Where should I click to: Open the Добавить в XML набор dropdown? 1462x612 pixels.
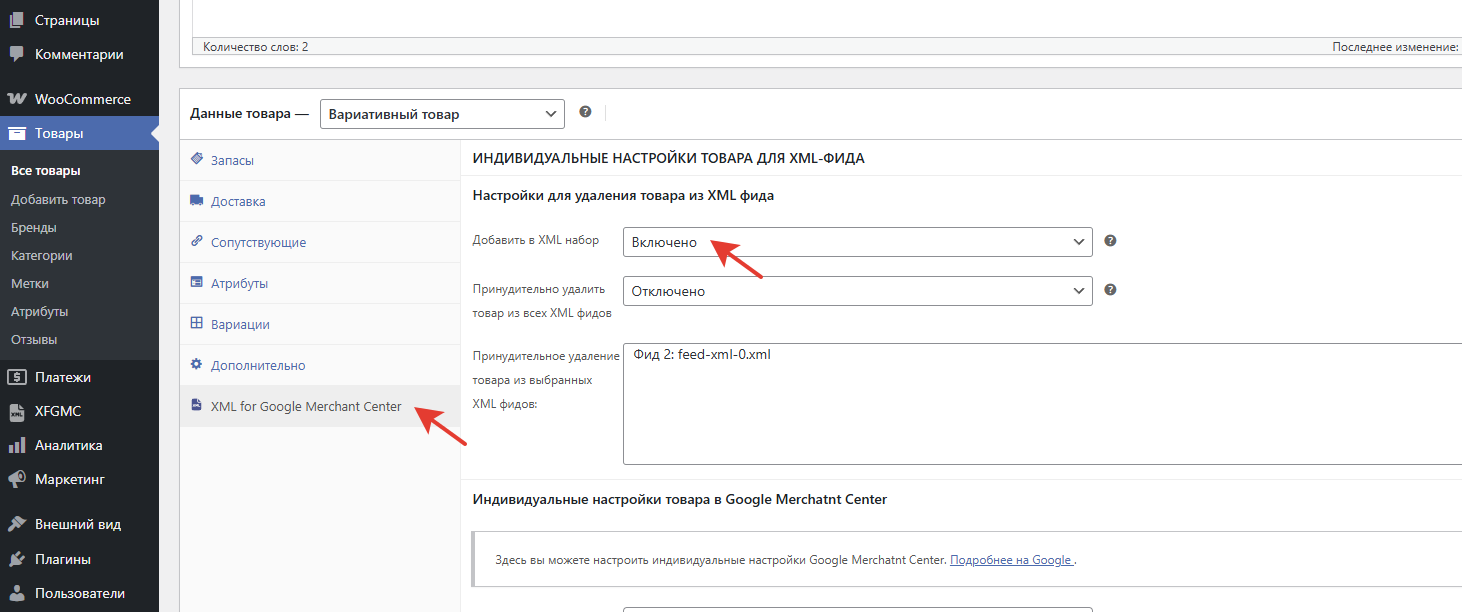tap(857, 242)
